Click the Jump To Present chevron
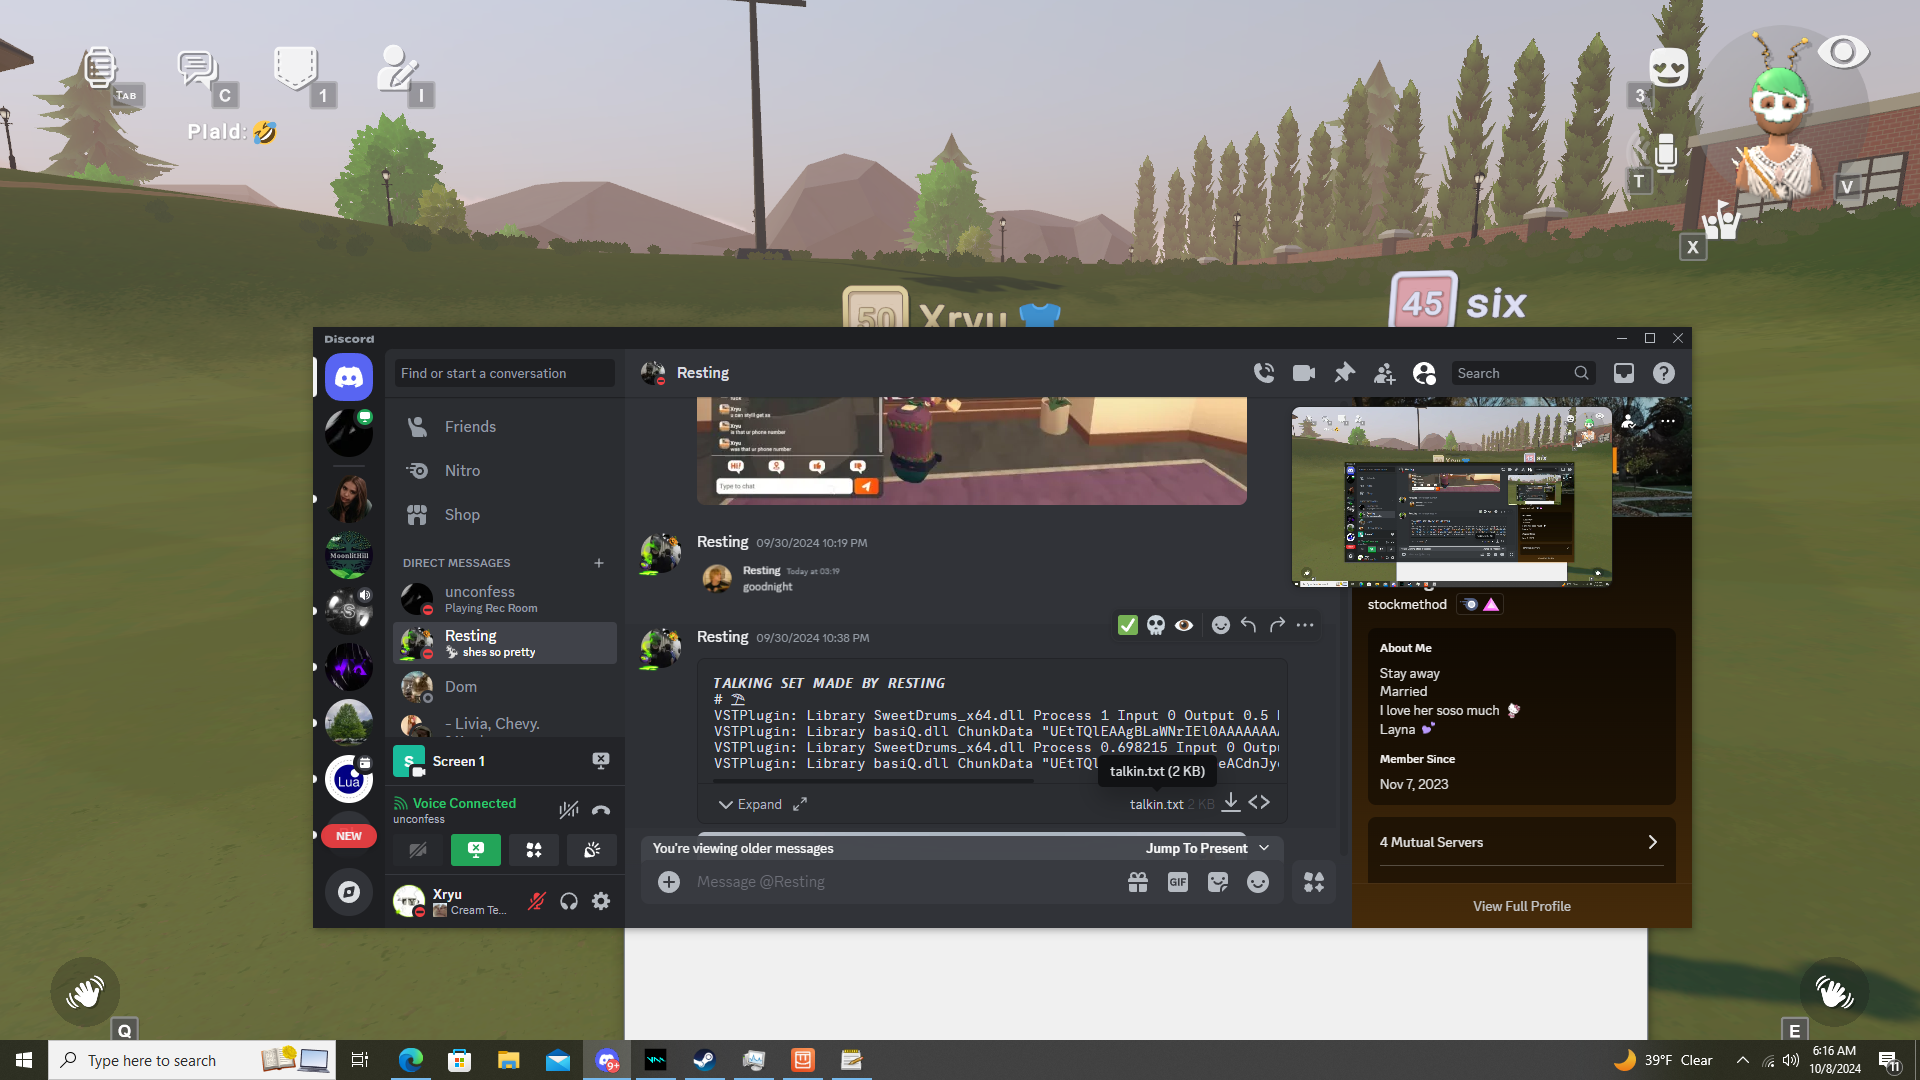 click(x=1264, y=848)
